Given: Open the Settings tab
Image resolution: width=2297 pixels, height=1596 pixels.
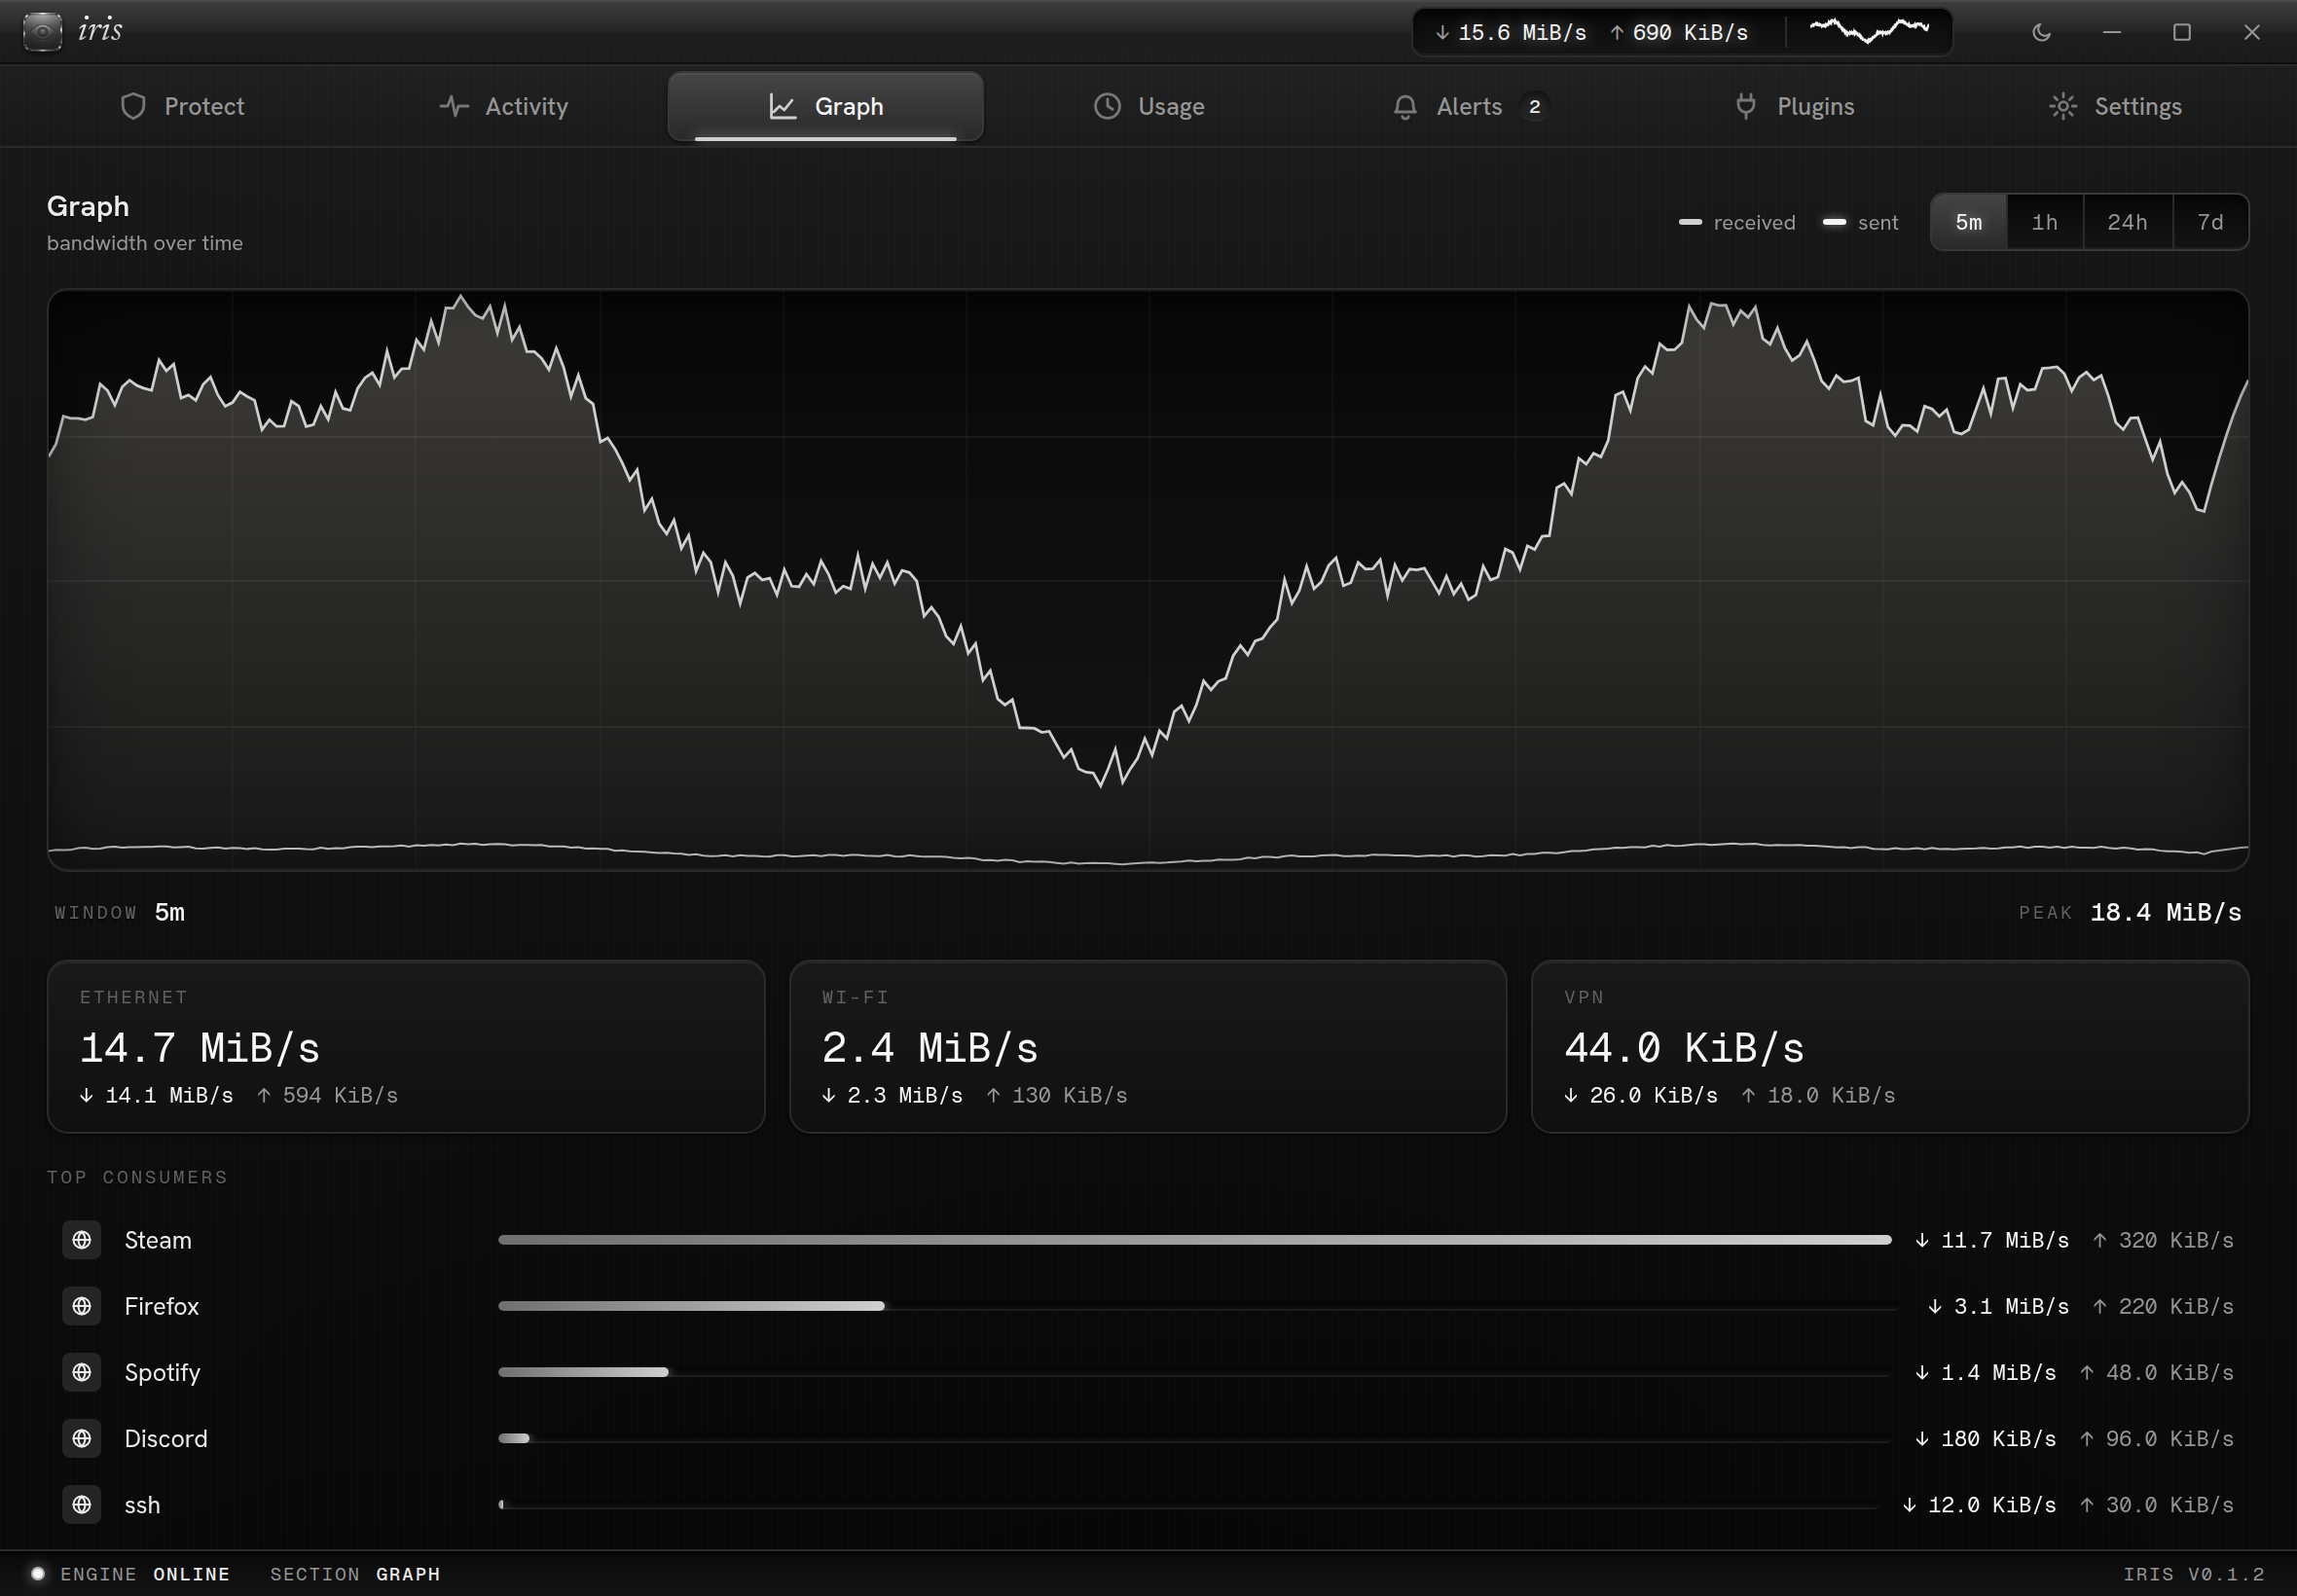Looking at the screenshot, I should coord(2114,106).
